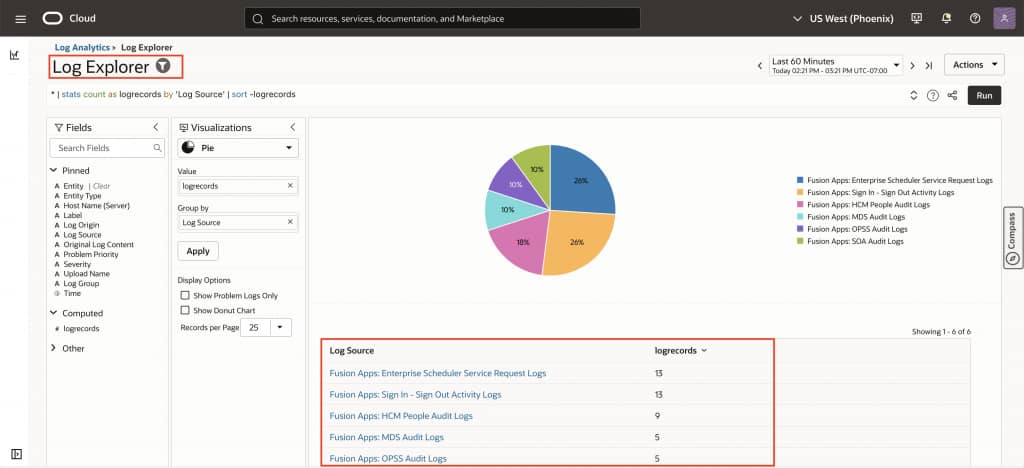Collapse the Fields panel
1024x468 pixels.
155,127
